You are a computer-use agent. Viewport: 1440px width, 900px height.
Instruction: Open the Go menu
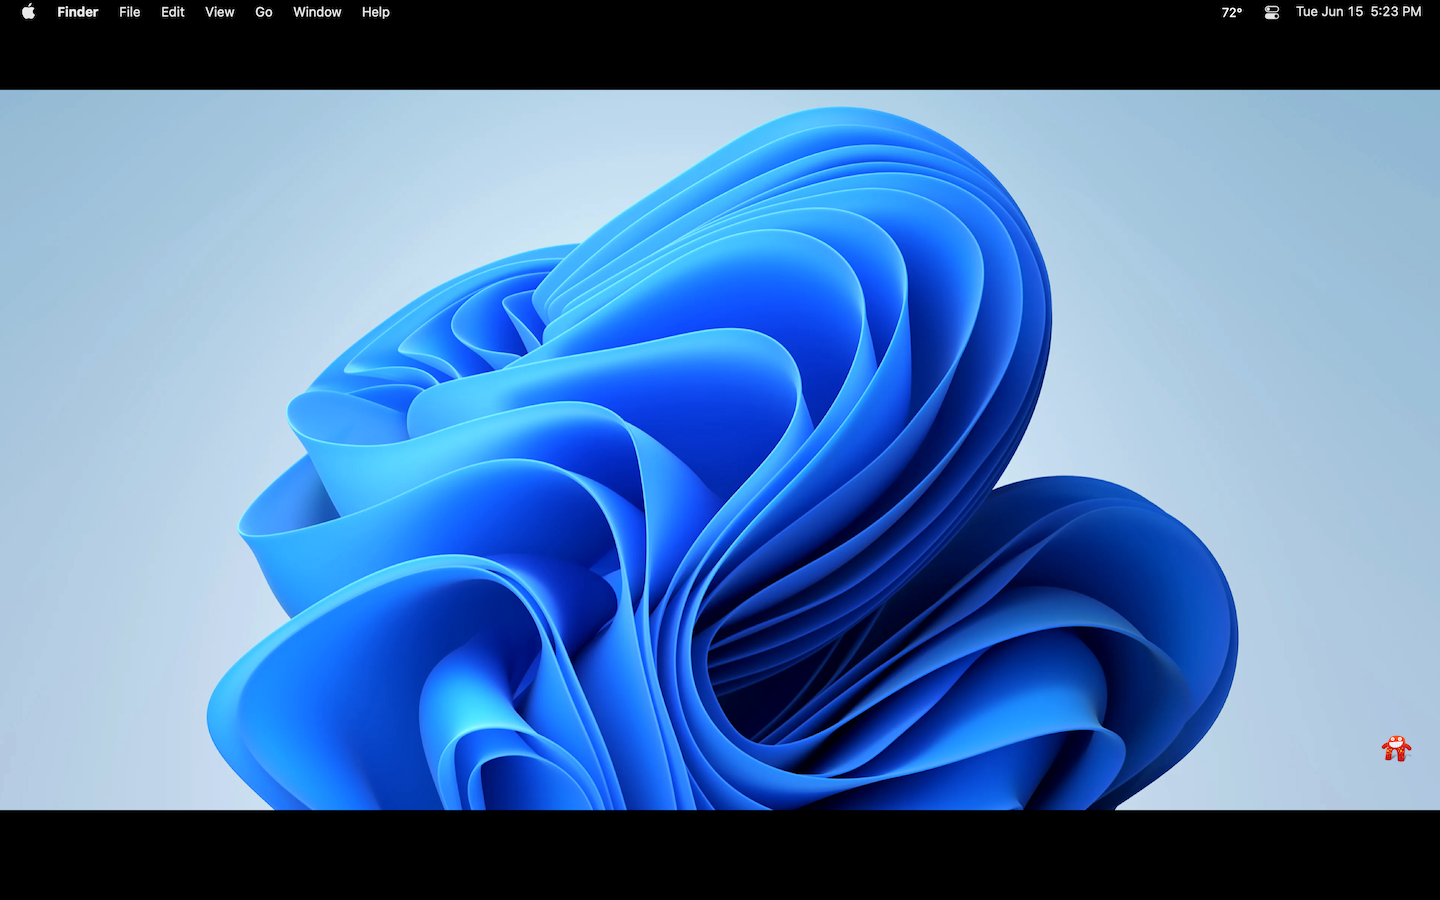click(264, 12)
